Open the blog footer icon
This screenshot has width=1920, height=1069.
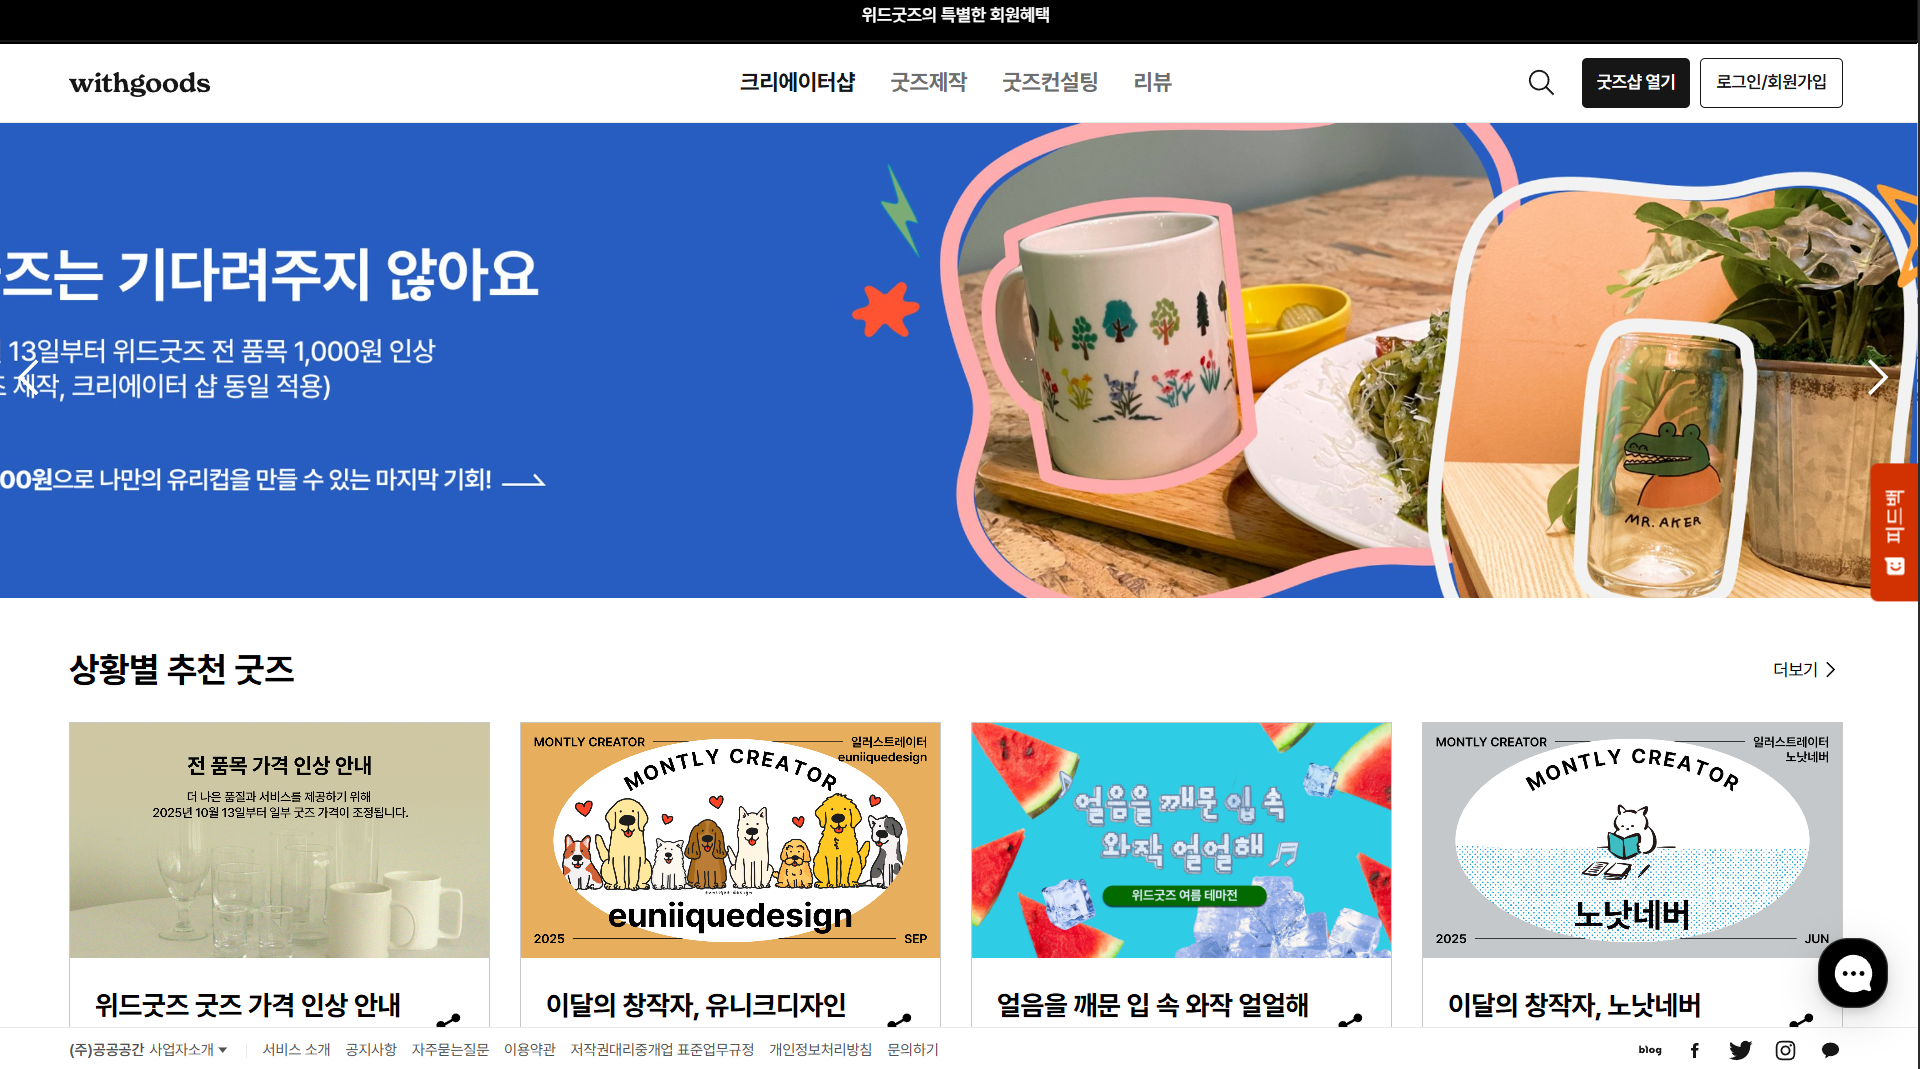[x=1650, y=1050]
